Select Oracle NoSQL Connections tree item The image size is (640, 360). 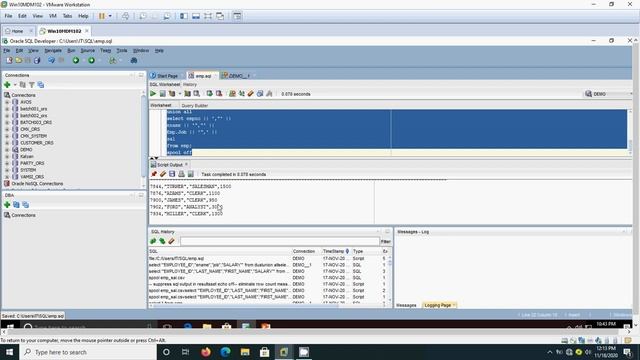point(37,184)
